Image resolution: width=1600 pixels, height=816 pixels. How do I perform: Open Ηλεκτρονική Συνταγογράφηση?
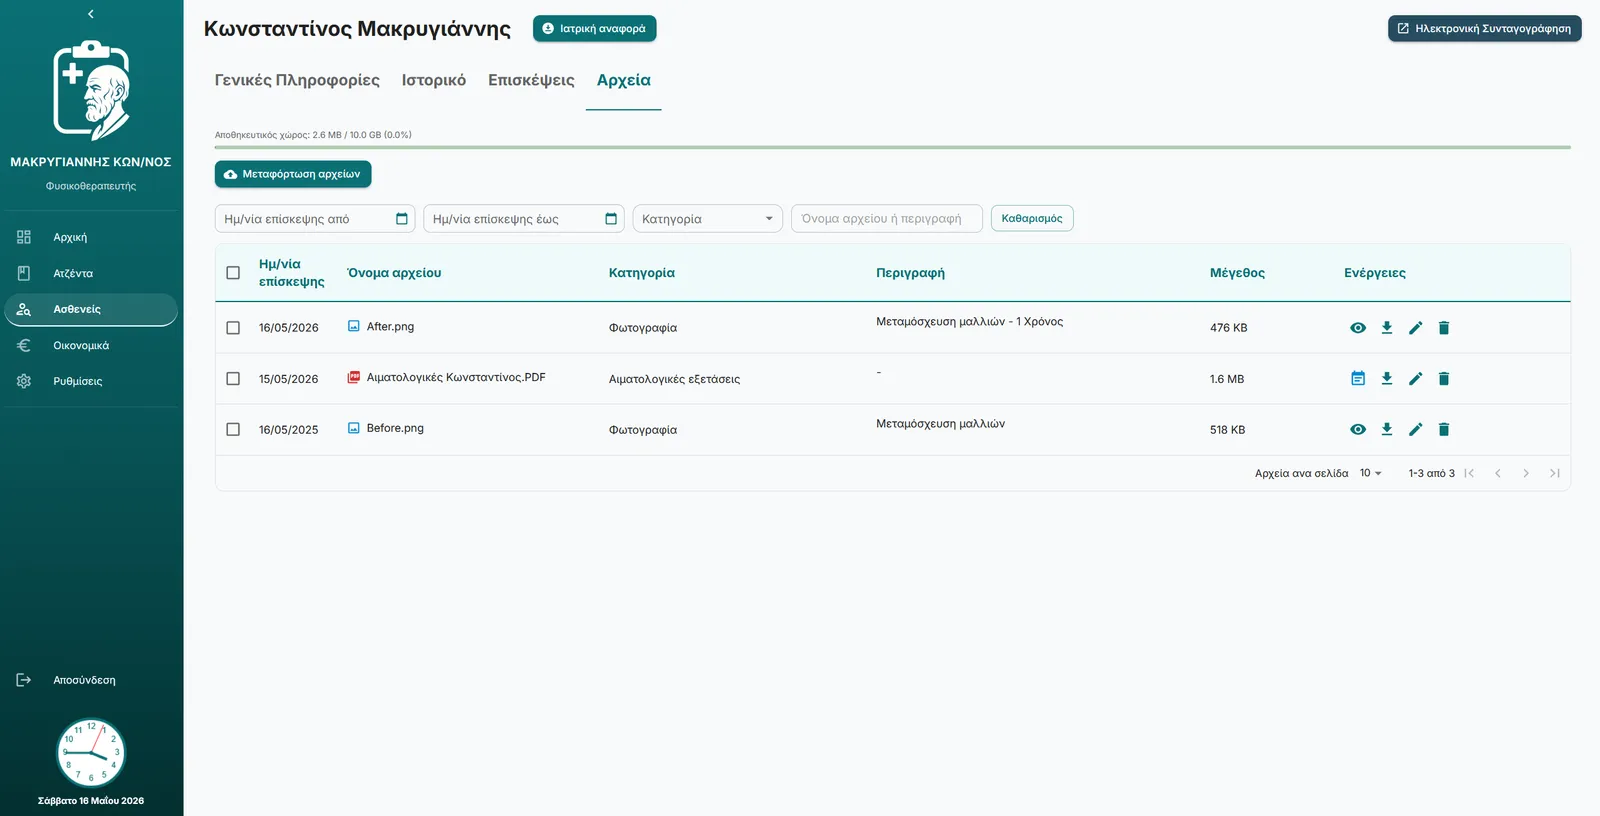click(x=1484, y=29)
